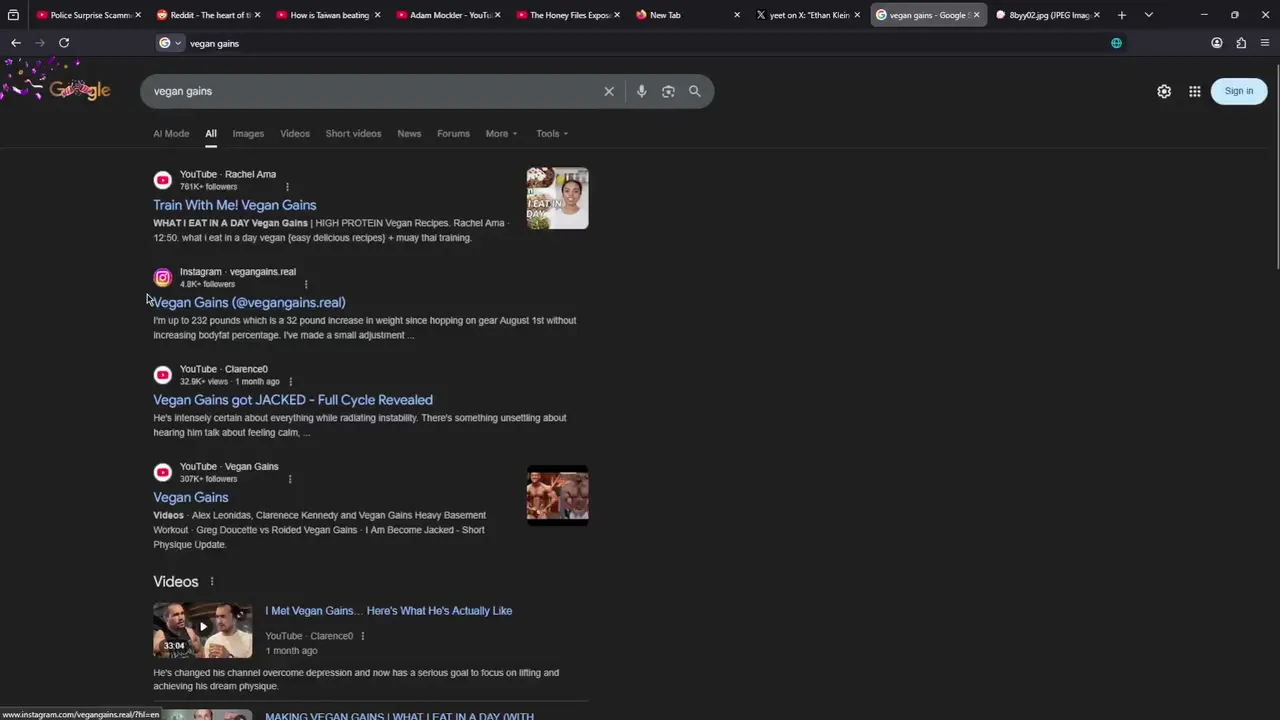The image size is (1280, 720).
Task: Expand the list all tabs chevron
Action: [x=1148, y=15]
